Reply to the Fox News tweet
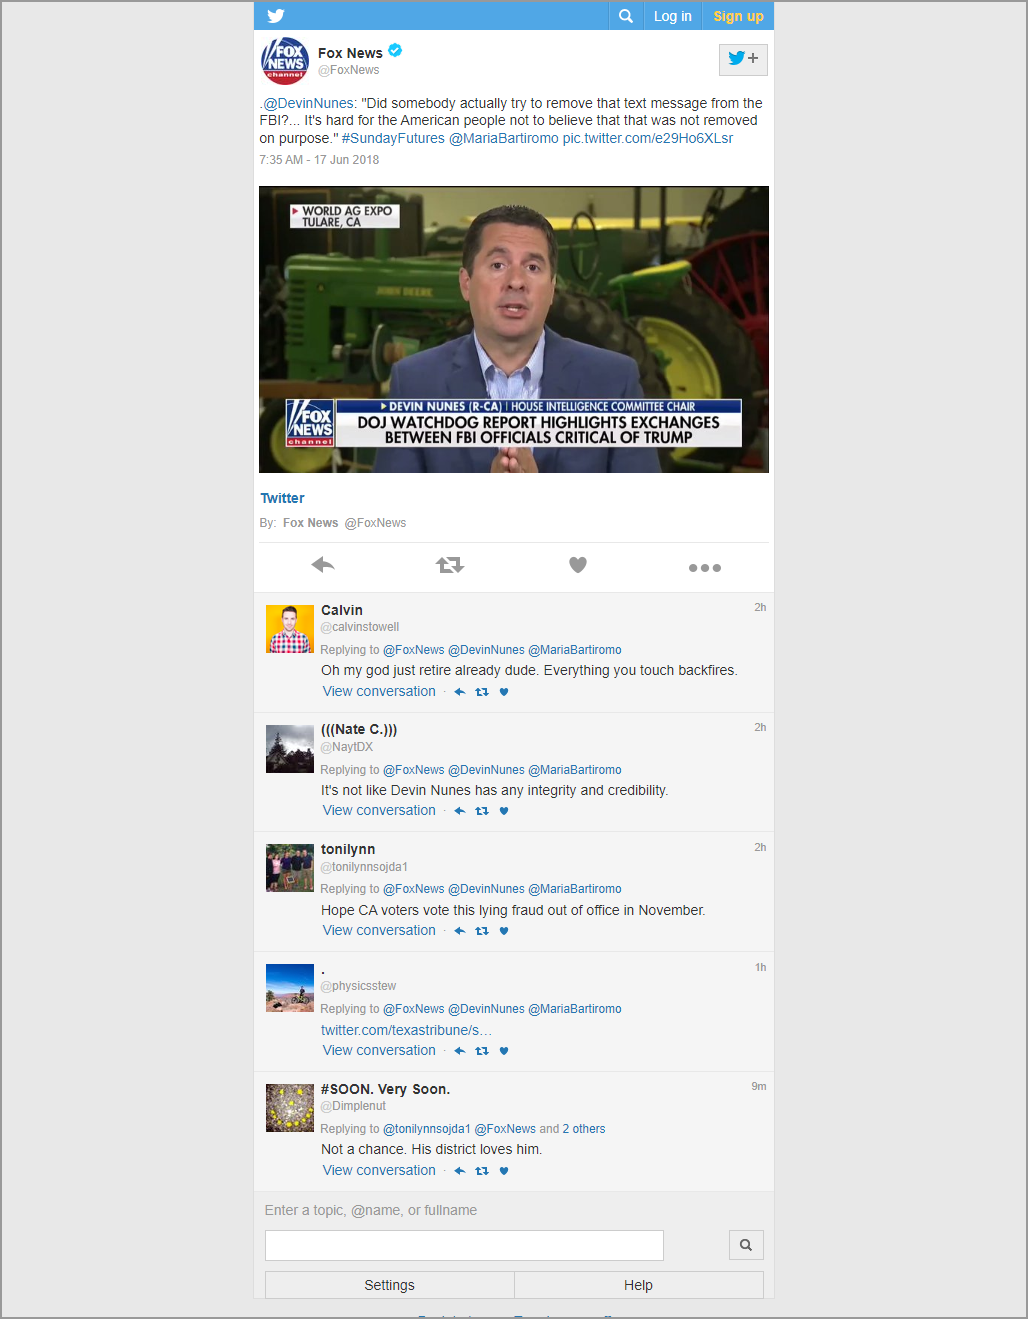 (x=323, y=565)
